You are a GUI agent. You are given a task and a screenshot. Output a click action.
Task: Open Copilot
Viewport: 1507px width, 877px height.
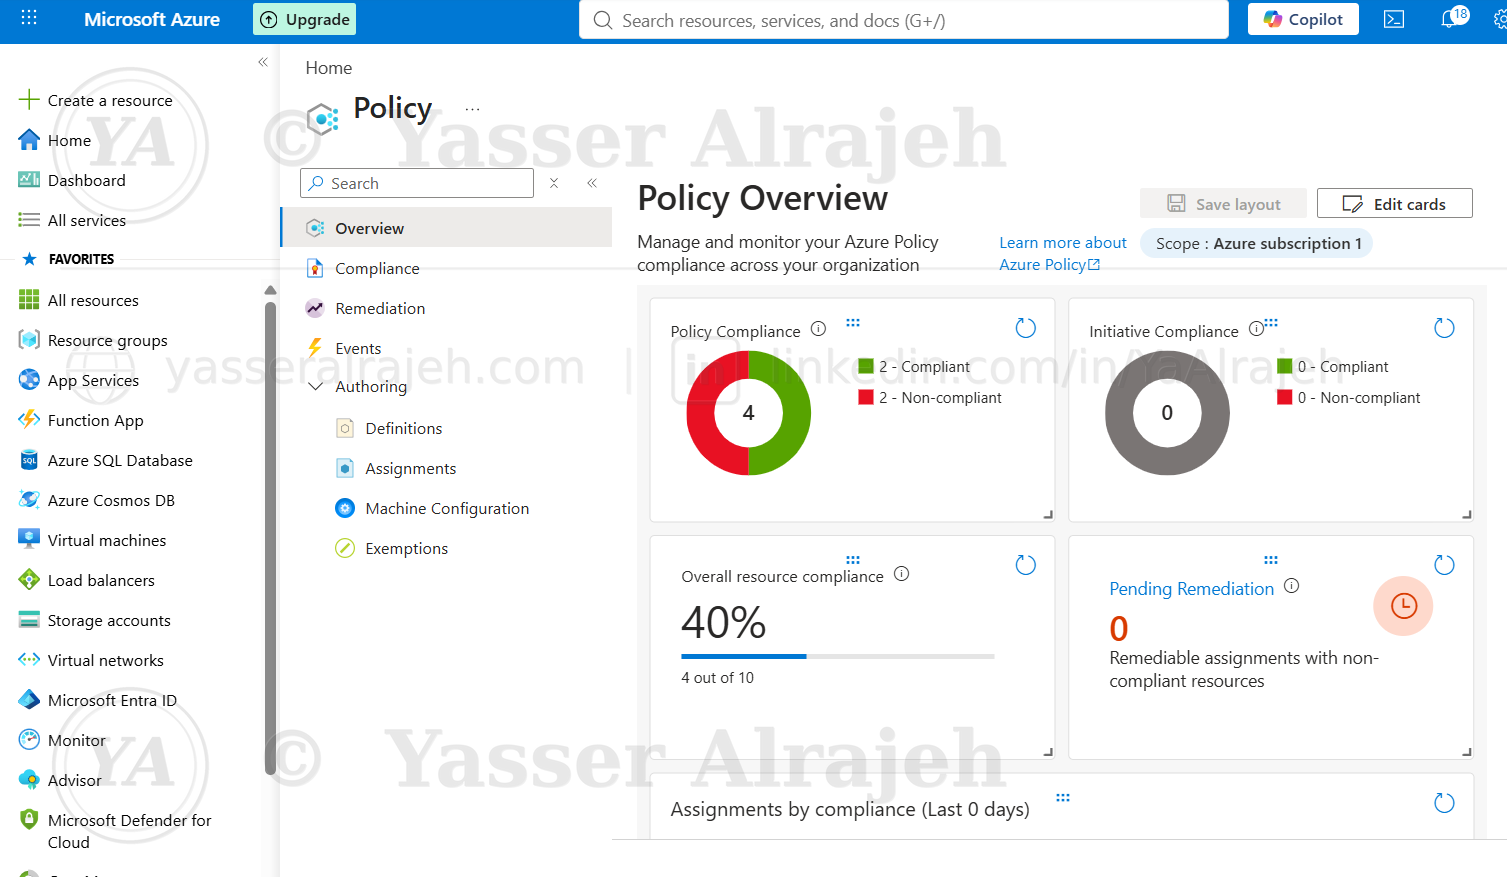point(1303,19)
